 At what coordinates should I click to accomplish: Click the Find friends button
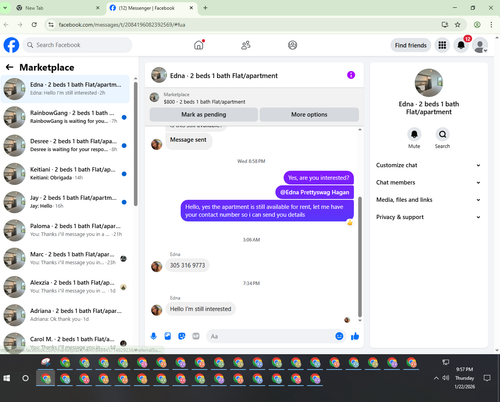(x=411, y=45)
